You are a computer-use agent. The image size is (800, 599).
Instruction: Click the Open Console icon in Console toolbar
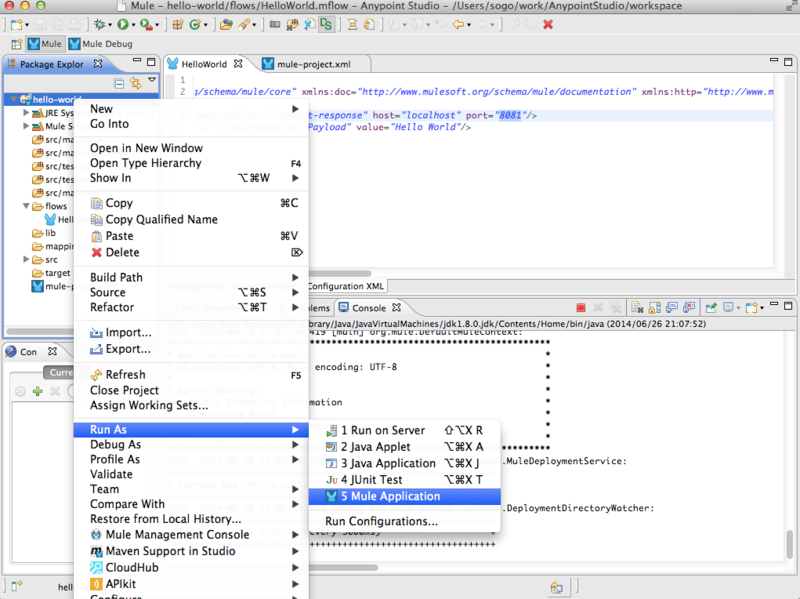tap(754, 308)
